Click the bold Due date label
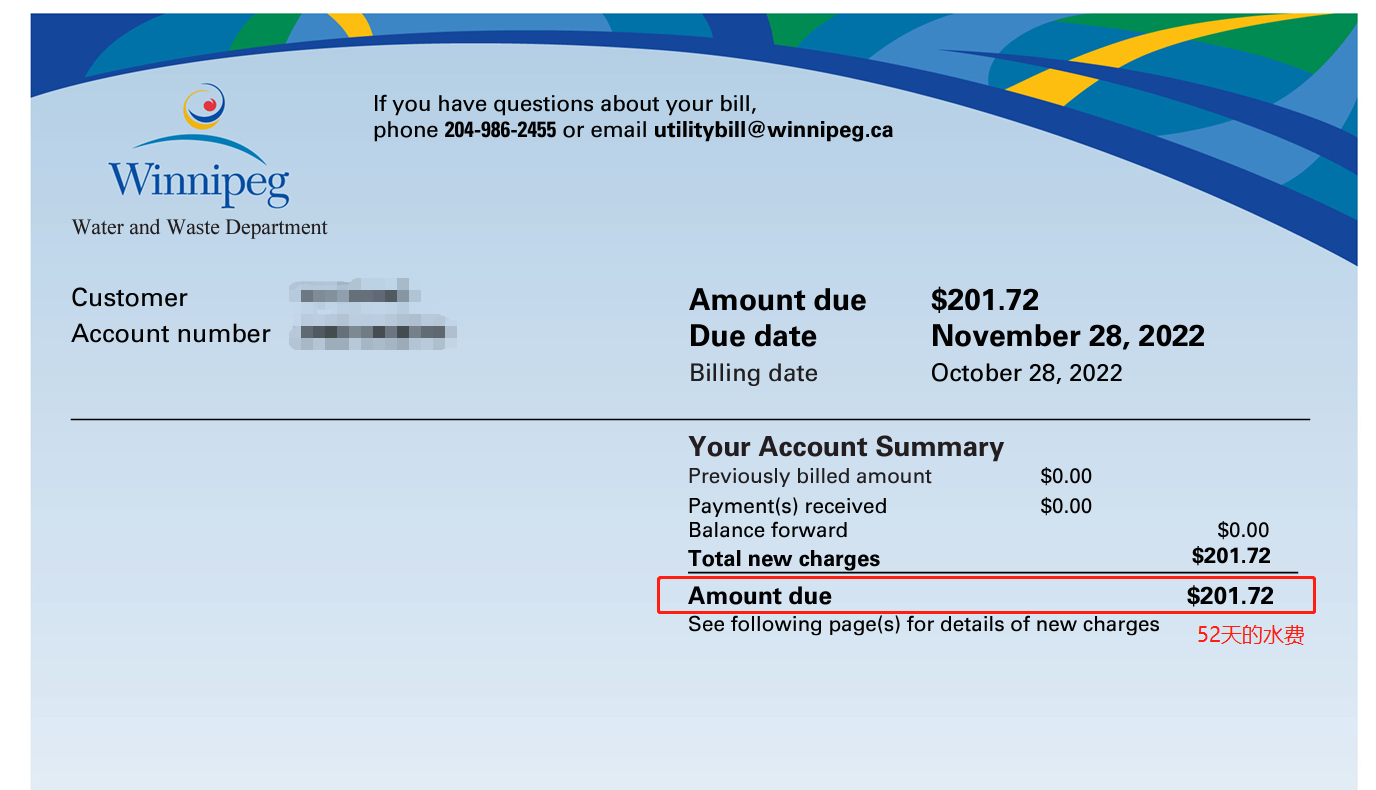The height and width of the screenshot is (790, 1376). (752, 336)
